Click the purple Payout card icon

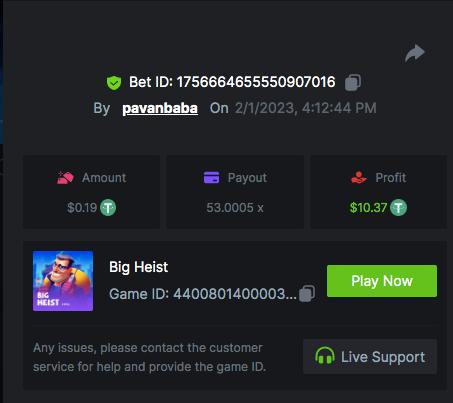(211, 178)
